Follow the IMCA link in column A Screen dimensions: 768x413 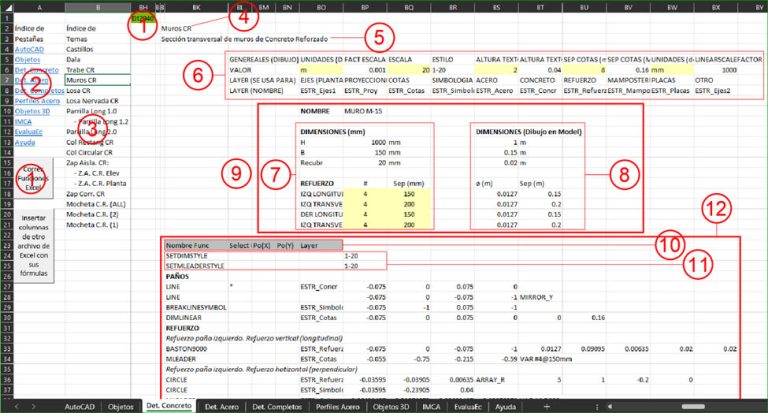pos(23,121)
